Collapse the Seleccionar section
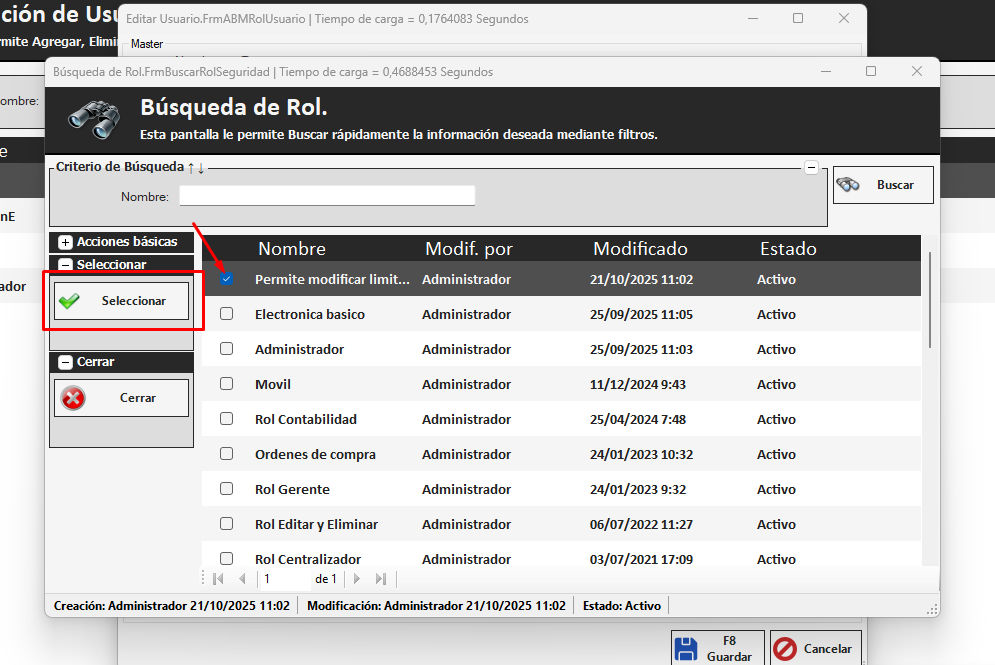The width and height of the screenshot is (995, 665). click(66, 265)
